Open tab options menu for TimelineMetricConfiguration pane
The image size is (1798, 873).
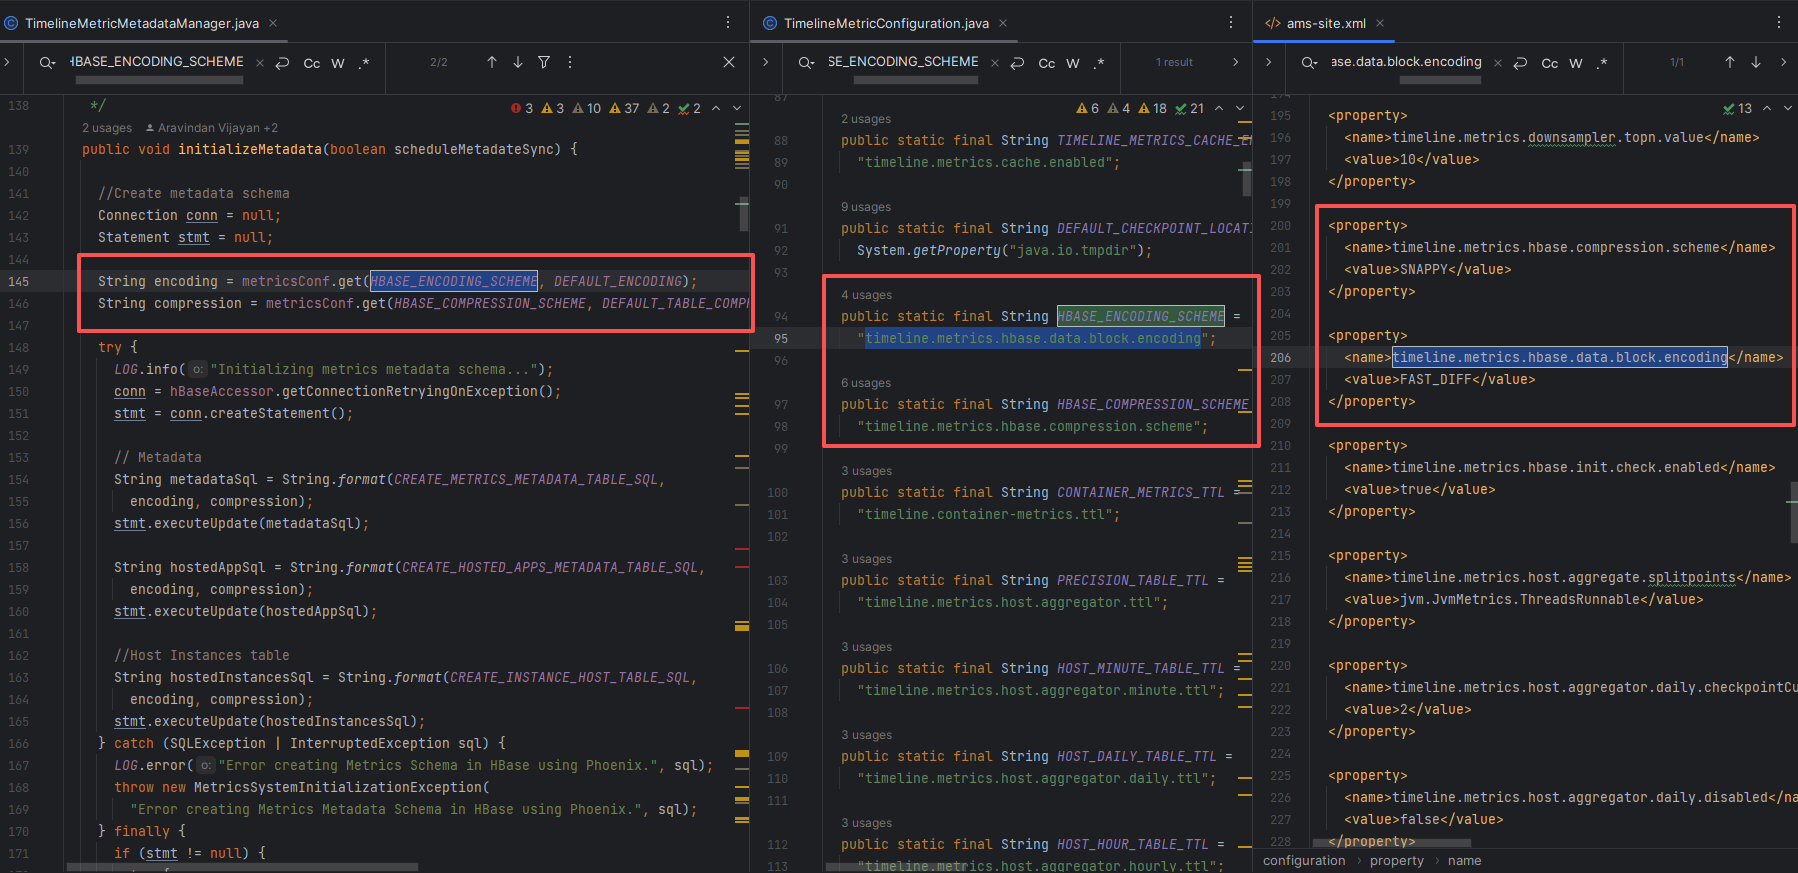pos(1231,22)
